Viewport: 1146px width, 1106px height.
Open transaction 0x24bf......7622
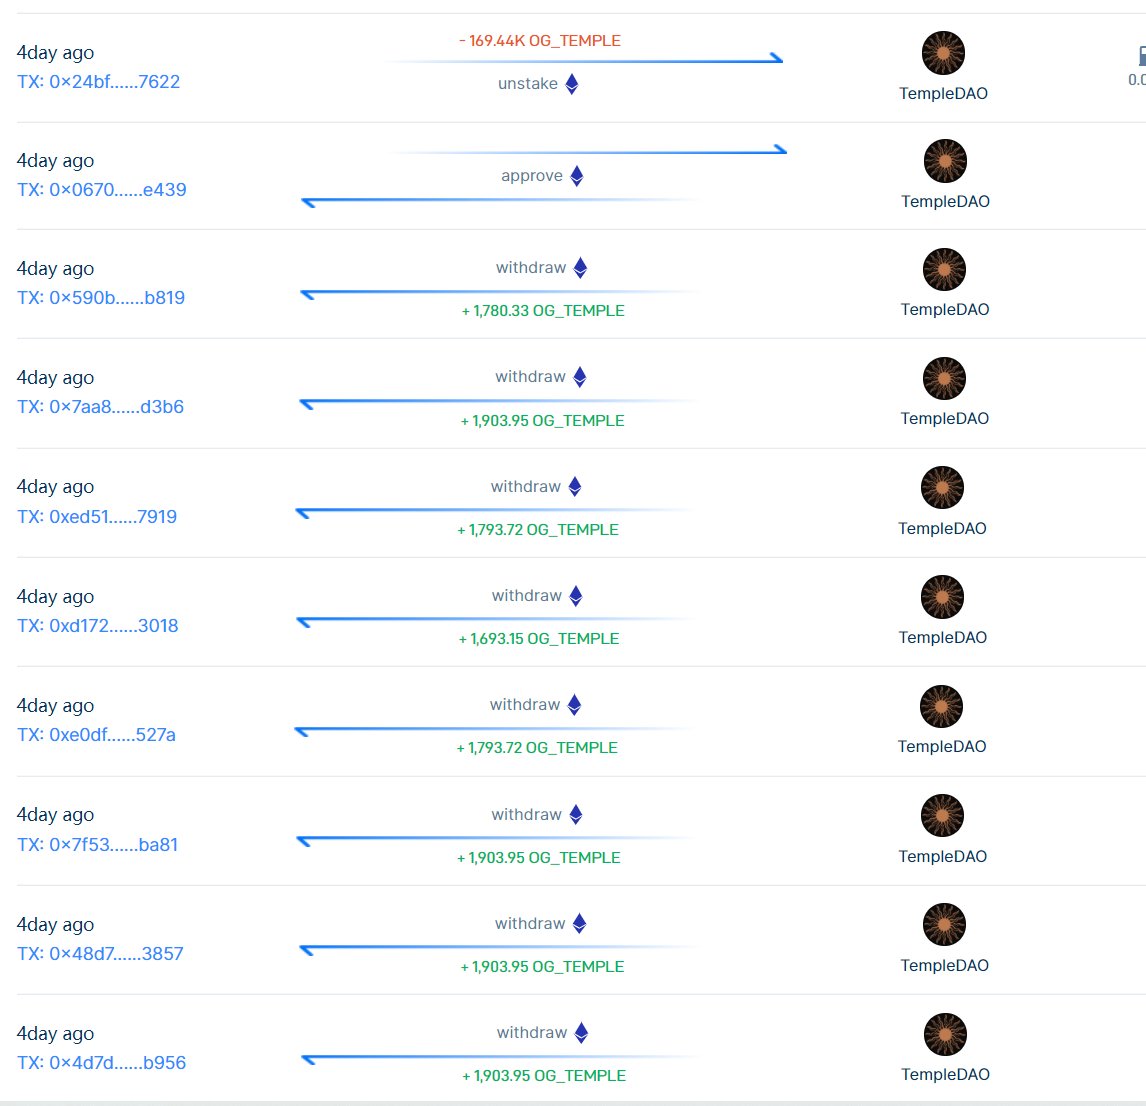click(x=97, y=82)
